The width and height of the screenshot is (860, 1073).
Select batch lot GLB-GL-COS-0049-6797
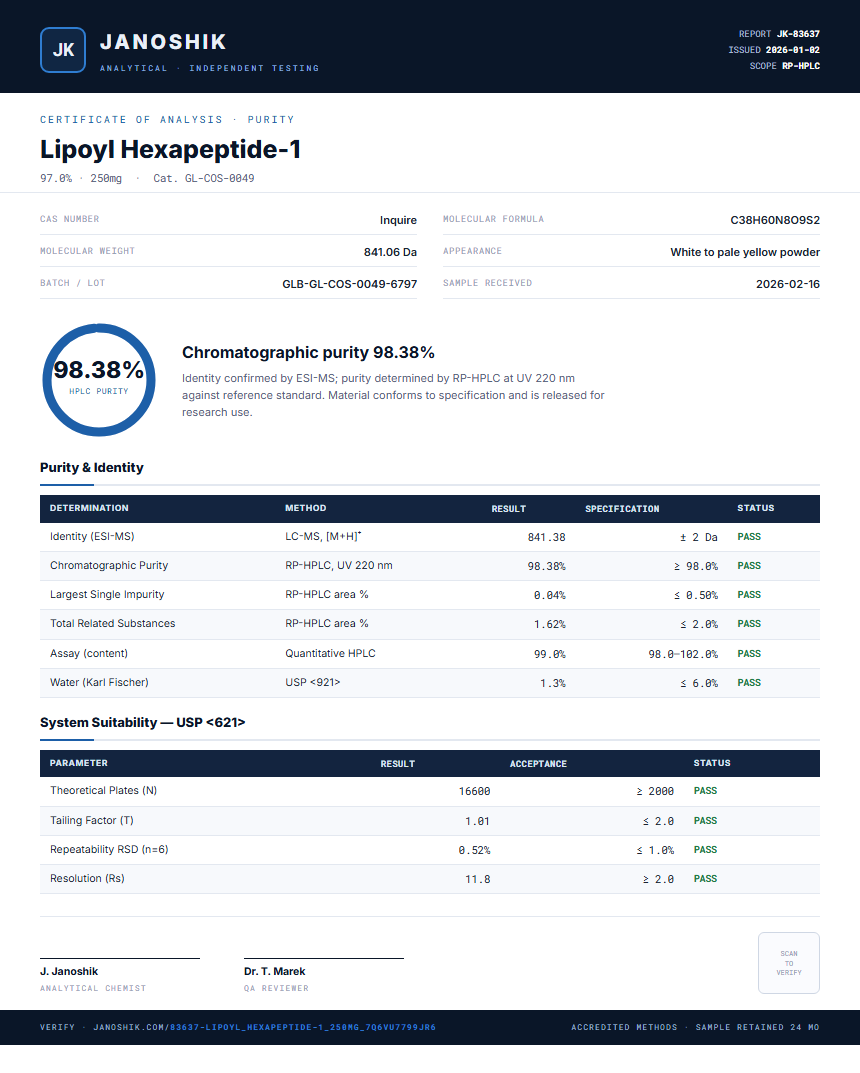[x=350, y=284]
